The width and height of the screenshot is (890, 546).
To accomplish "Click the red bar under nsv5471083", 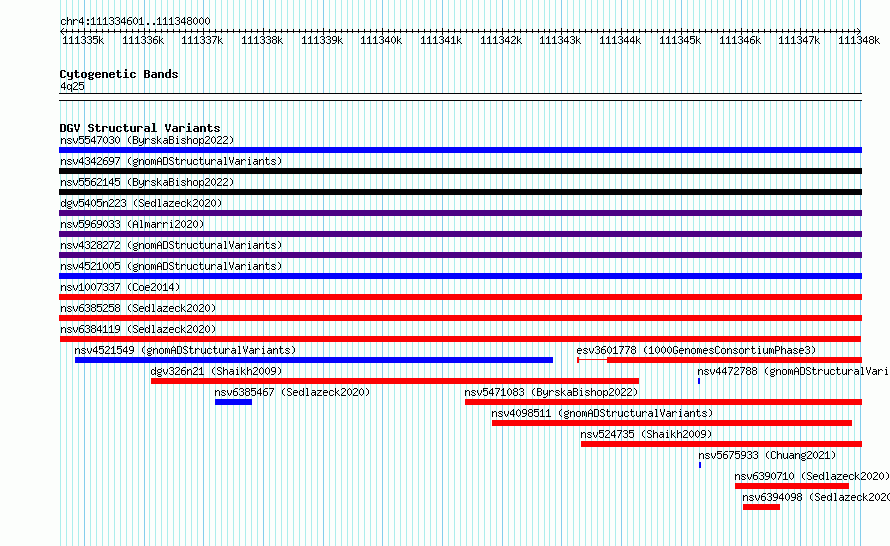I will (x=664, y=402).
